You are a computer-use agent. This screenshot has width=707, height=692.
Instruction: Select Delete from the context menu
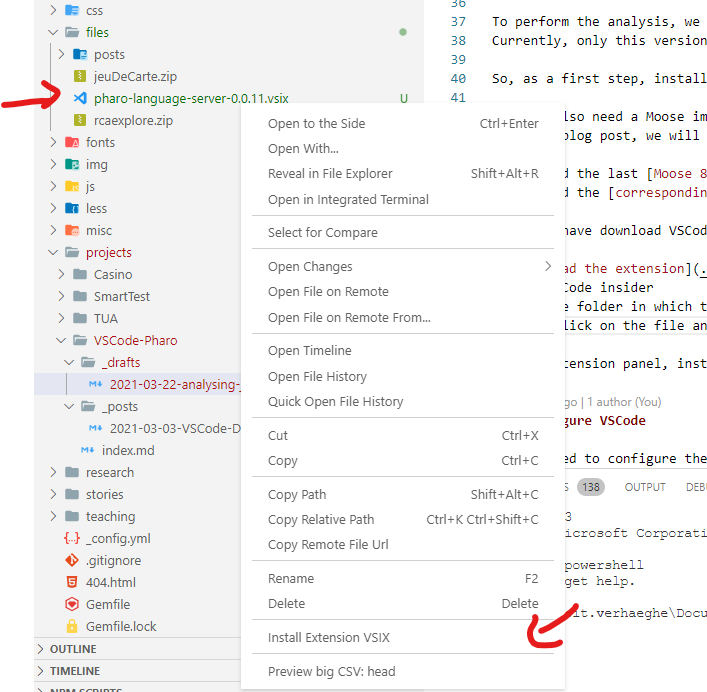(x=403, y=603)
